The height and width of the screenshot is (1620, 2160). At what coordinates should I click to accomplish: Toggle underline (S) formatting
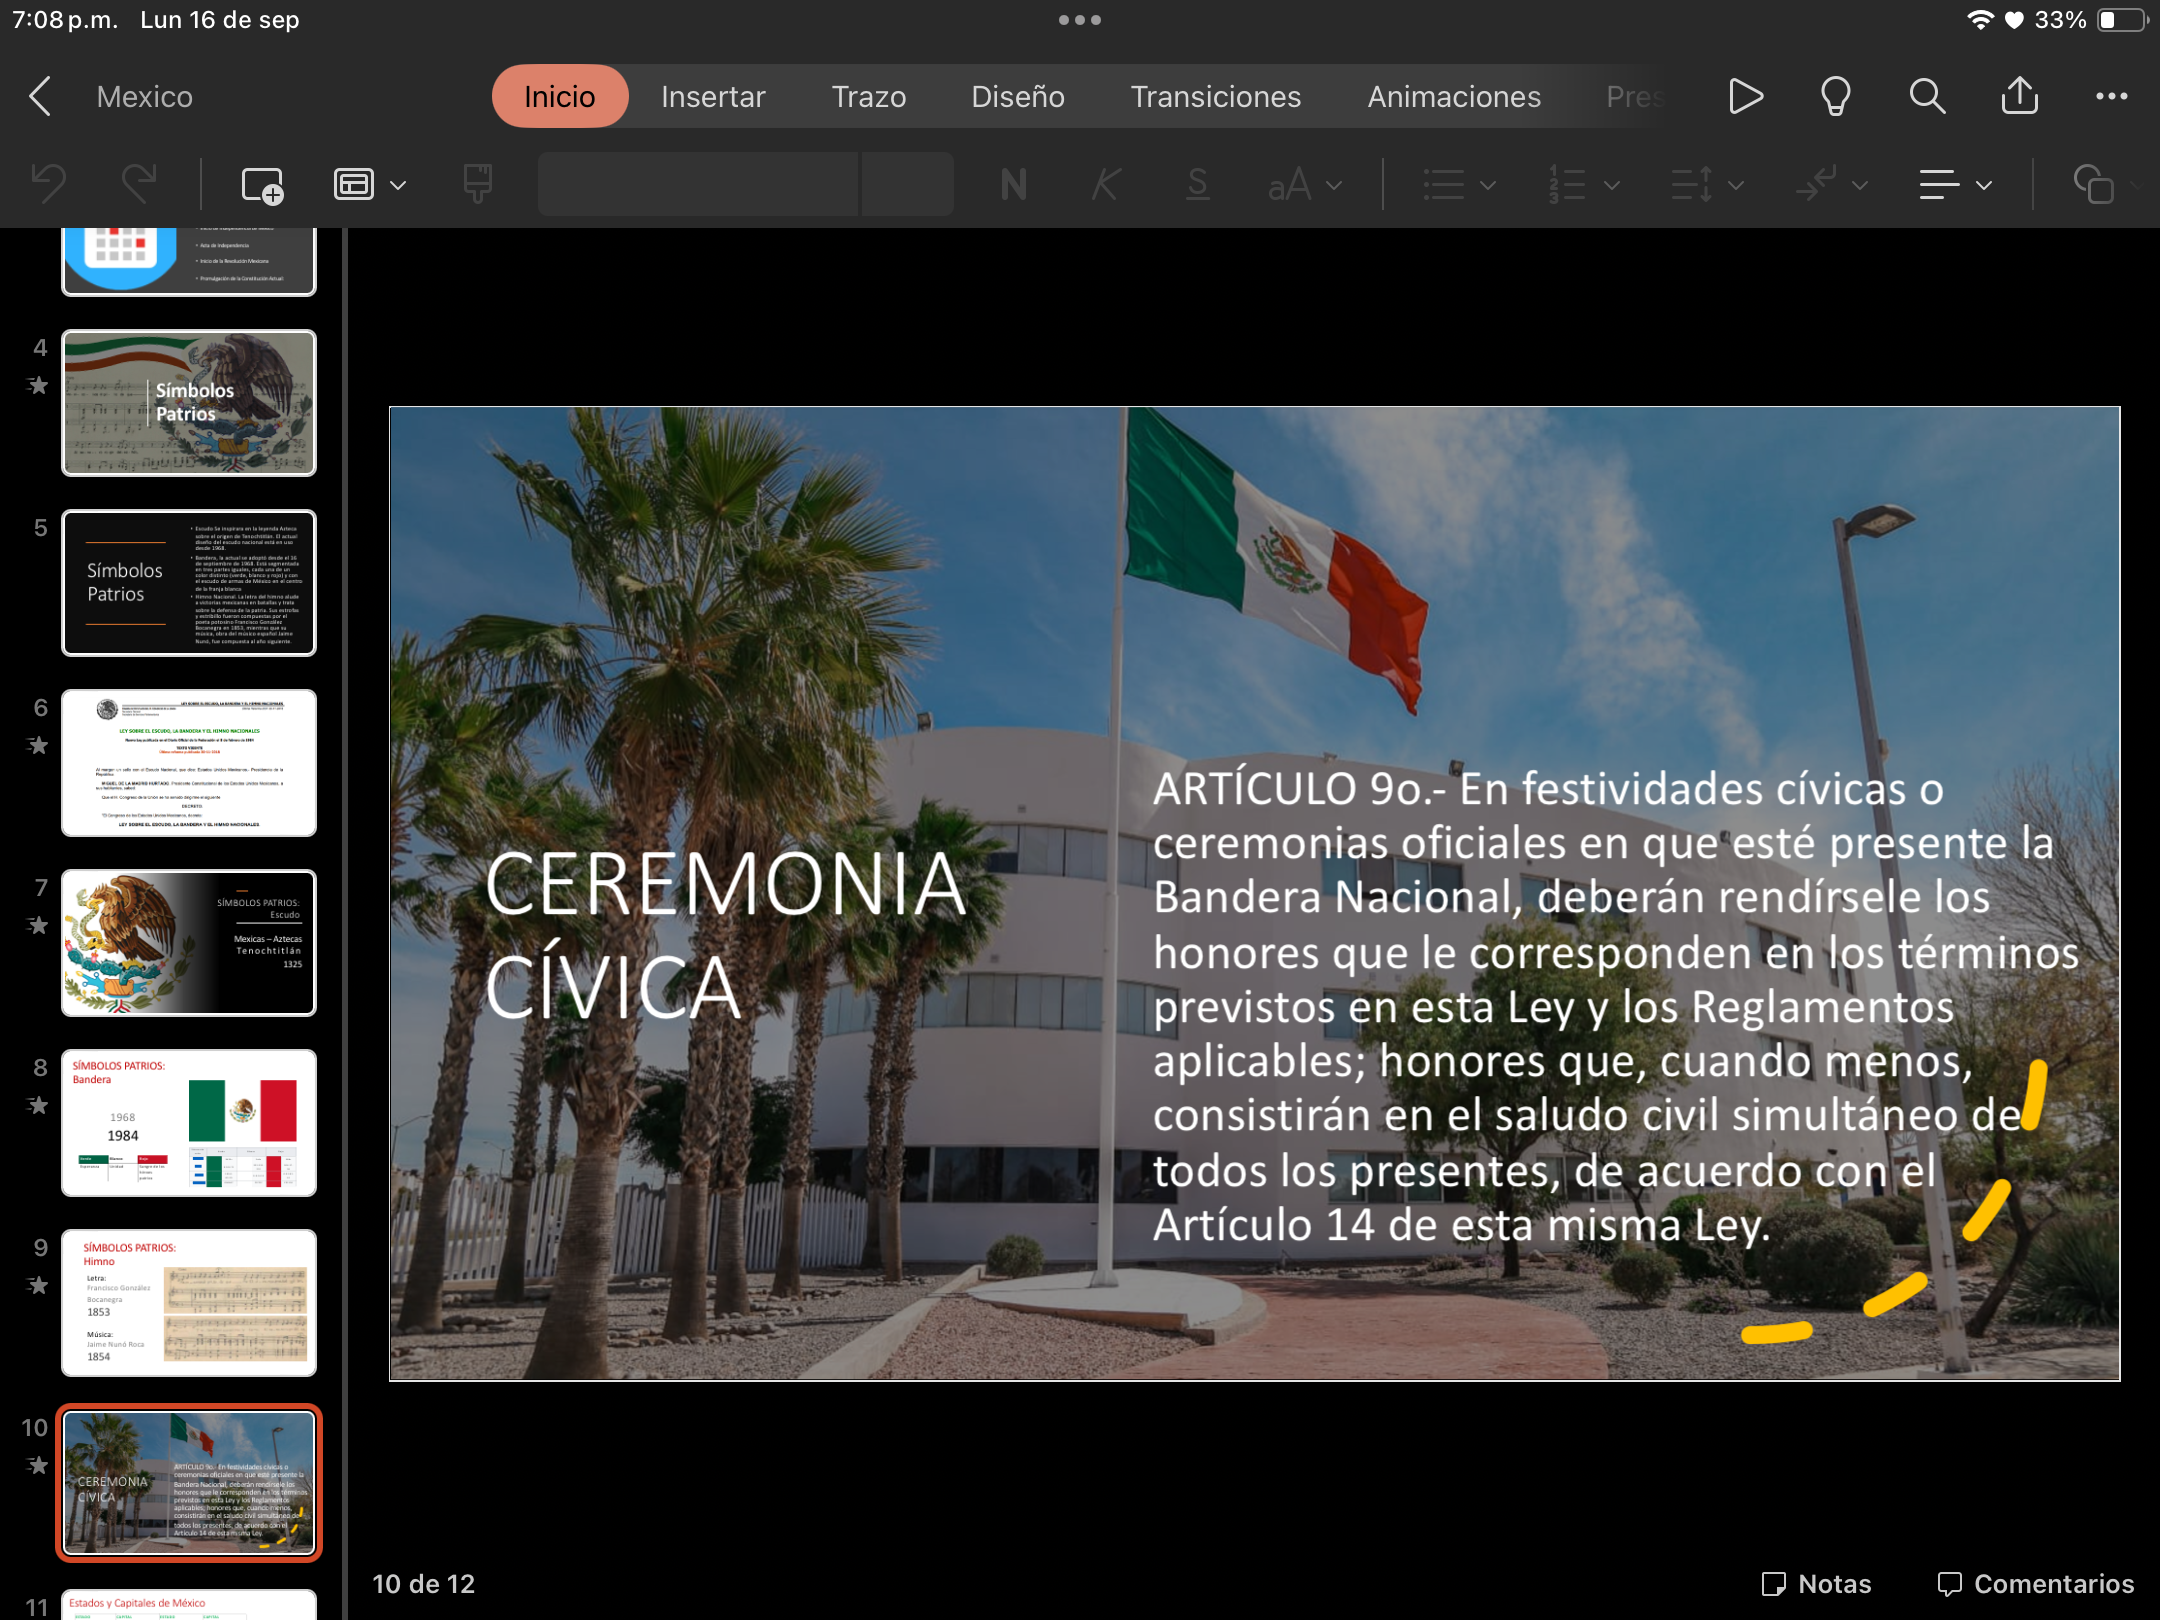click(1197, 185)
